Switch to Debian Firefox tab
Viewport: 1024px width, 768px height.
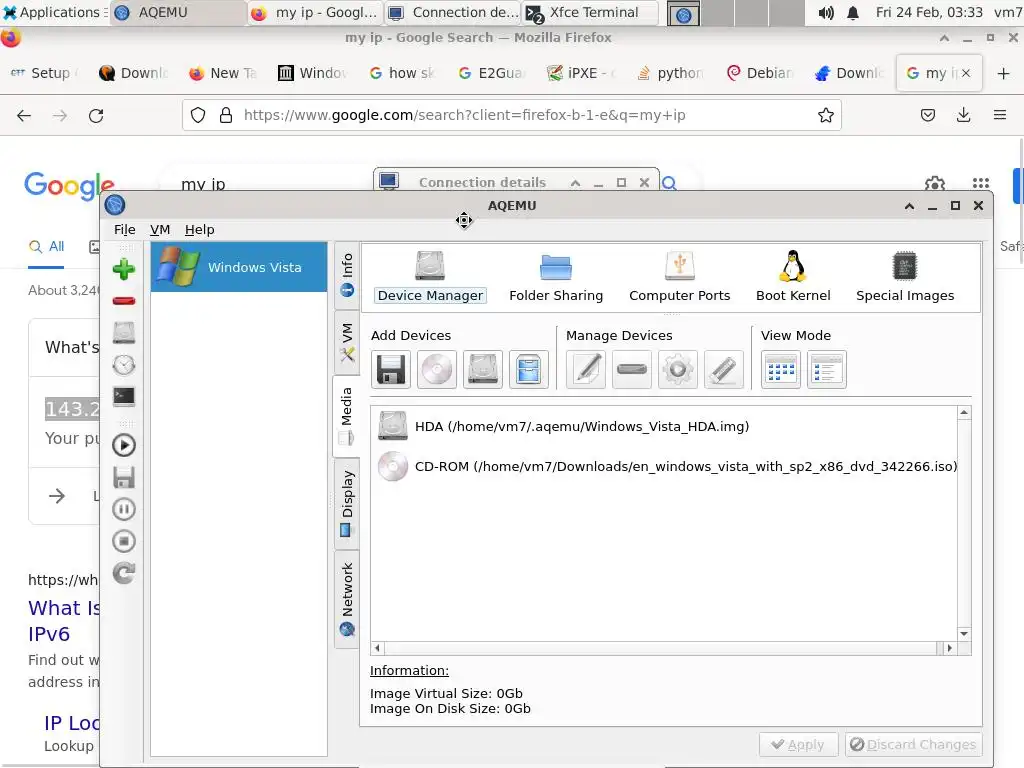coord(760,73)
